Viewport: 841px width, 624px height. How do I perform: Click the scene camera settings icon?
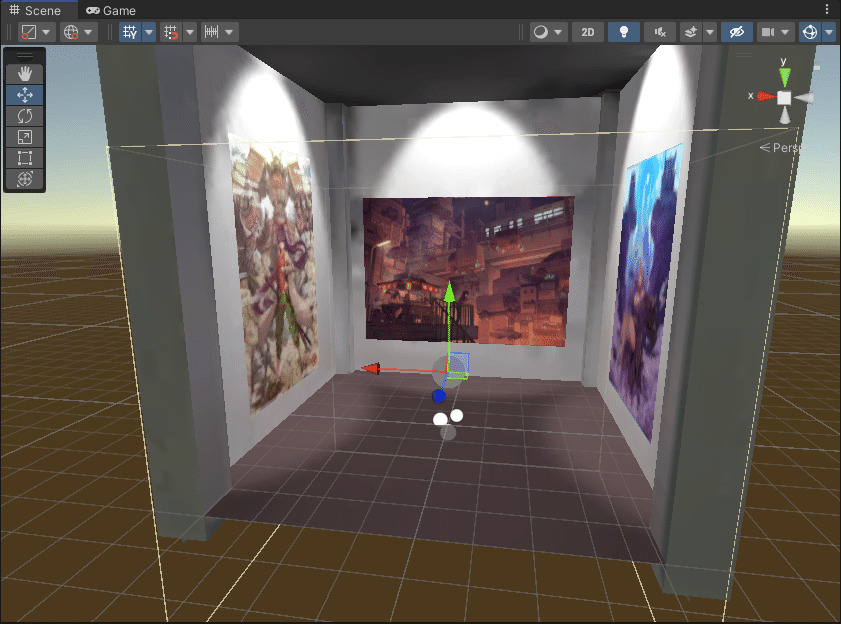768,32
